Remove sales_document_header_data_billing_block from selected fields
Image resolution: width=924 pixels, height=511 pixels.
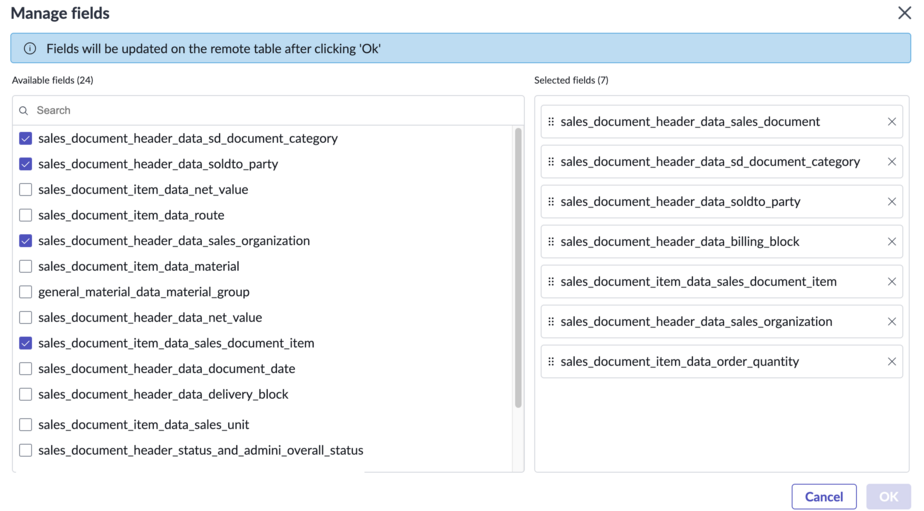(x=892, y=242)
